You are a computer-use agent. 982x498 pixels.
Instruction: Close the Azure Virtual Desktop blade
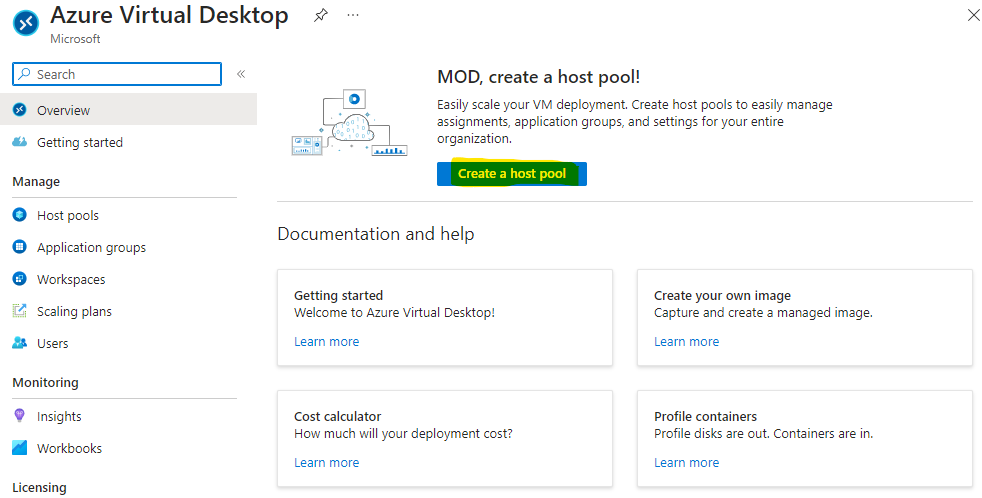(x=974, y=15)
